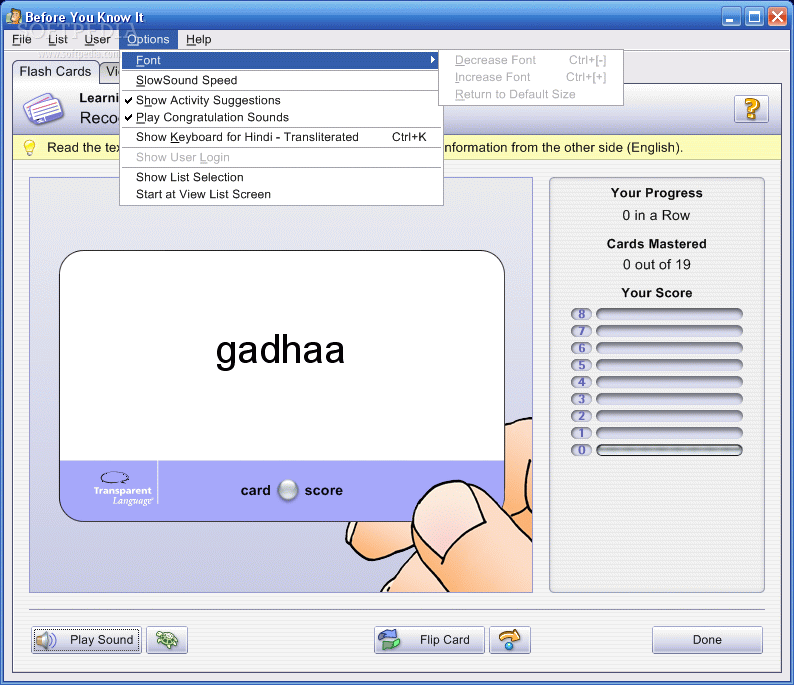Click the yellow question mark help icon

(x=751, y=108)
